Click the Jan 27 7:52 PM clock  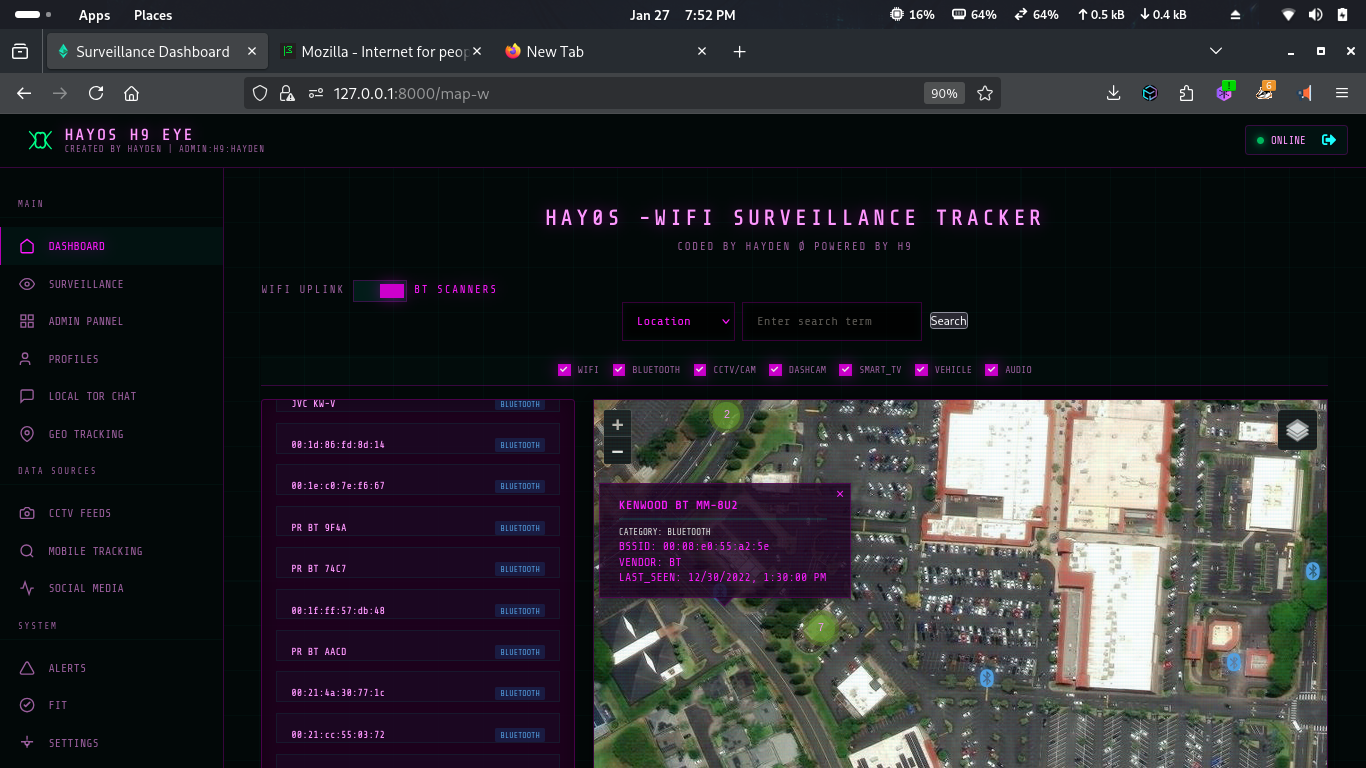coord(683,15)
